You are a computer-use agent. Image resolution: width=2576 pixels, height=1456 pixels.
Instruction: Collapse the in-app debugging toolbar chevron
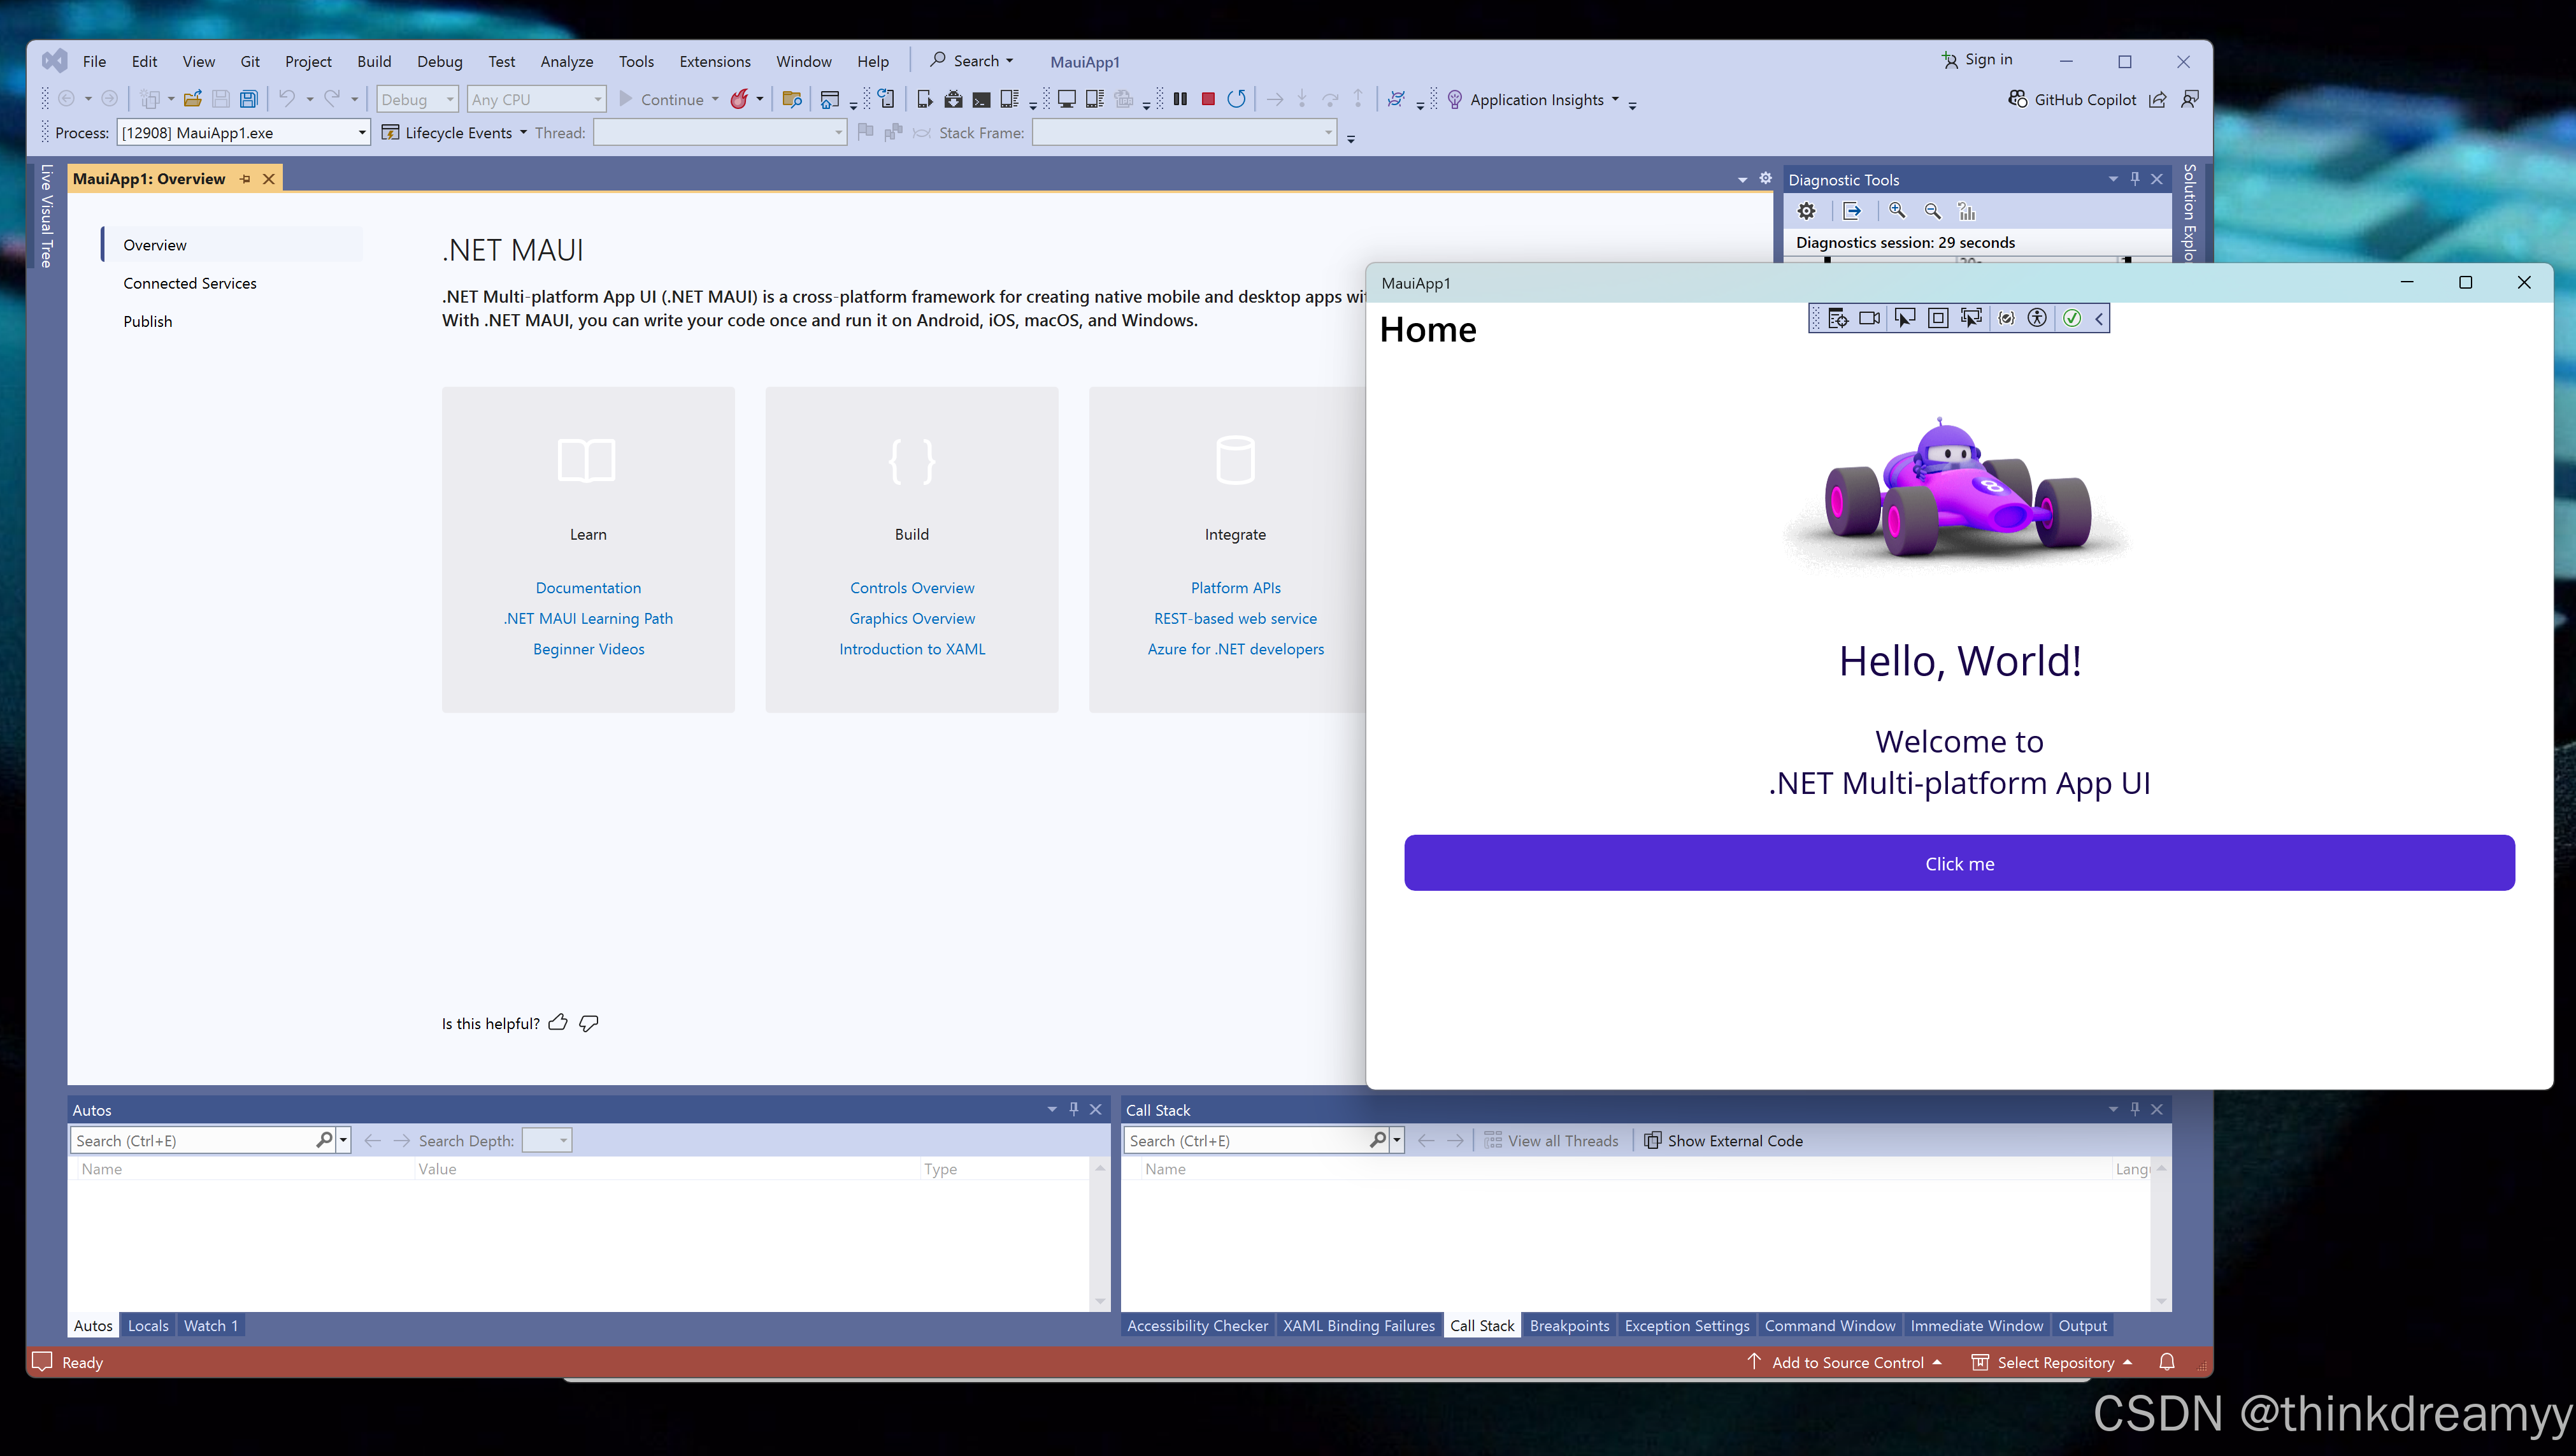pos(2099,318)
